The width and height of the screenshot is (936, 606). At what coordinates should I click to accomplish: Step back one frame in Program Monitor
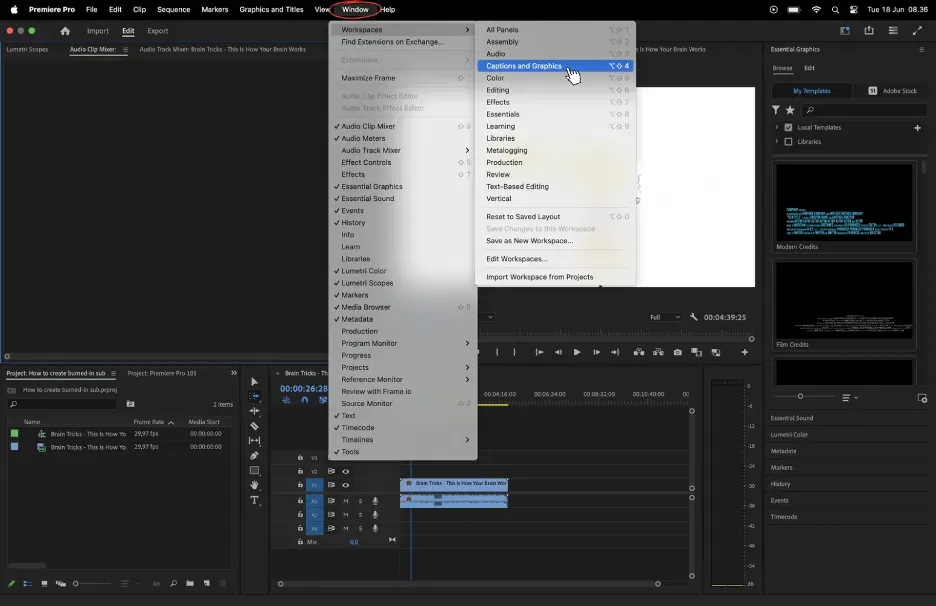point(558,352)
